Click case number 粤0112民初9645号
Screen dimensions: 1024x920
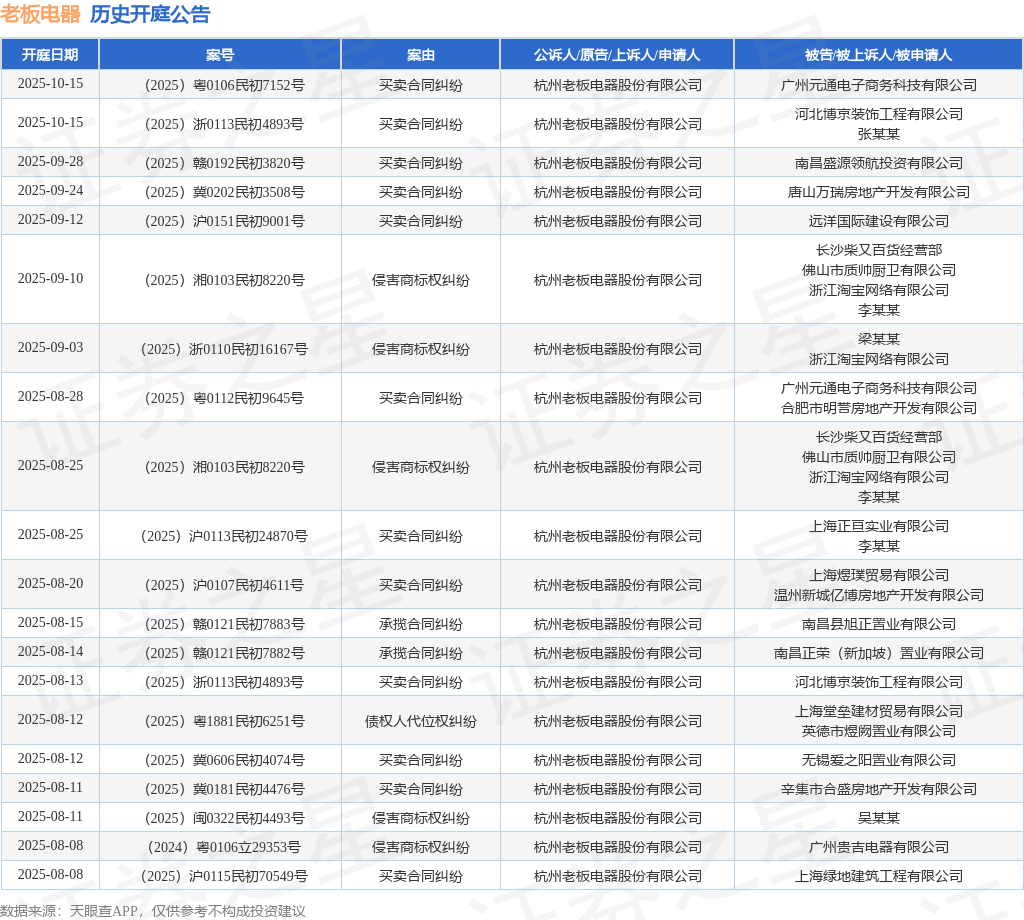click(x=225, y=398)
